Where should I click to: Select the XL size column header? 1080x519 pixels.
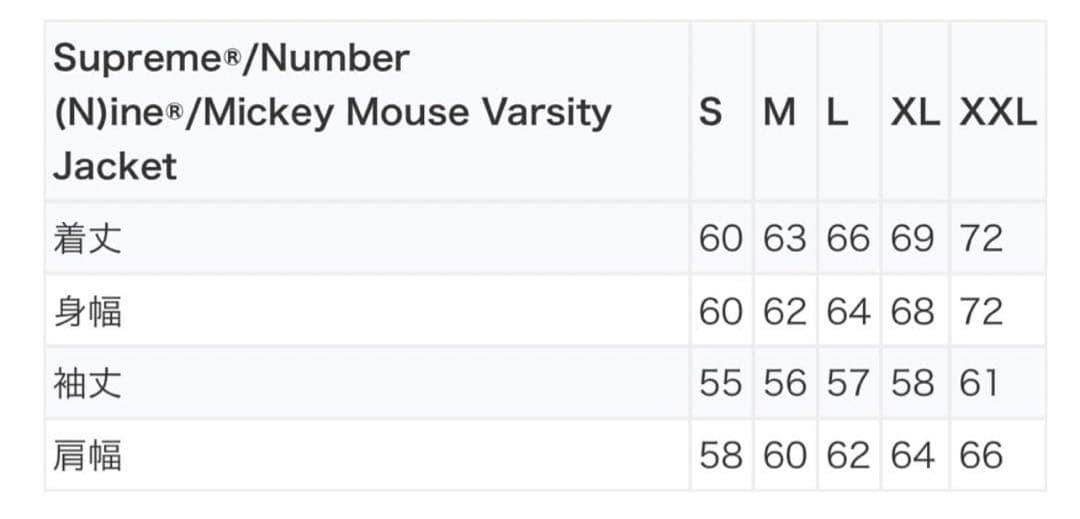pyautogui.click(x=915, y=113)
